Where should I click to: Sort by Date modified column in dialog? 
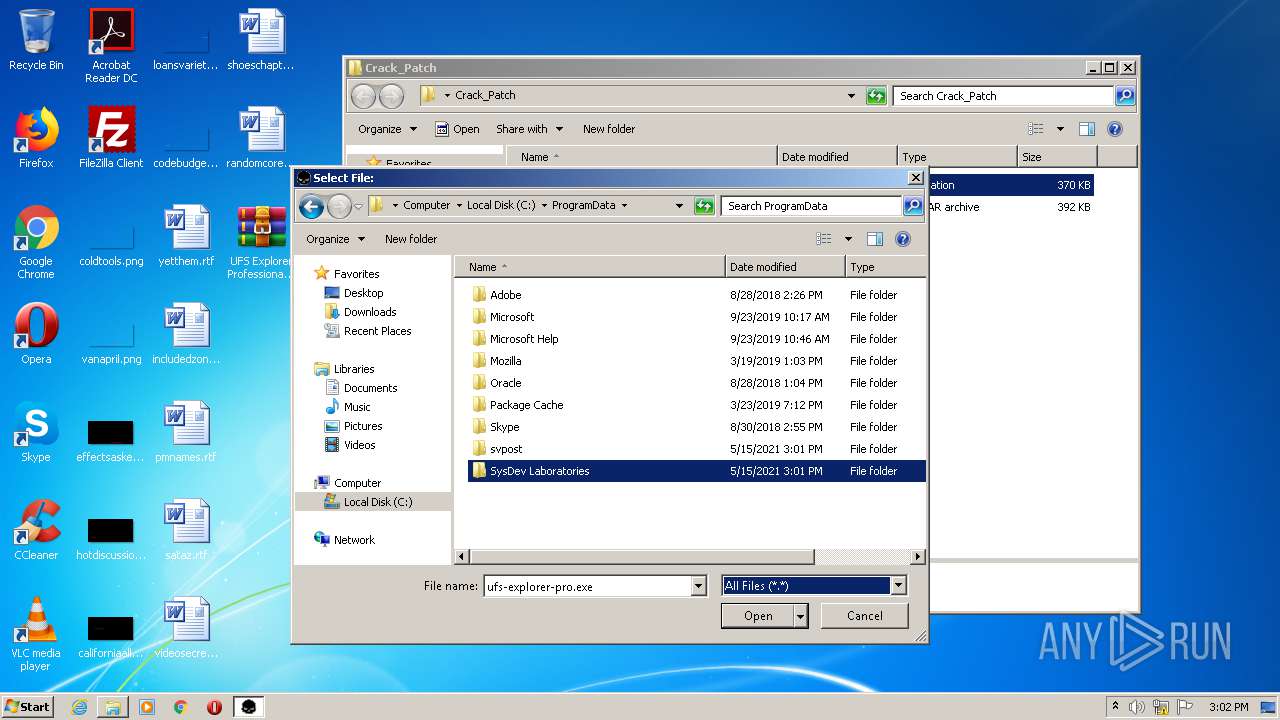tap(785, 267)
